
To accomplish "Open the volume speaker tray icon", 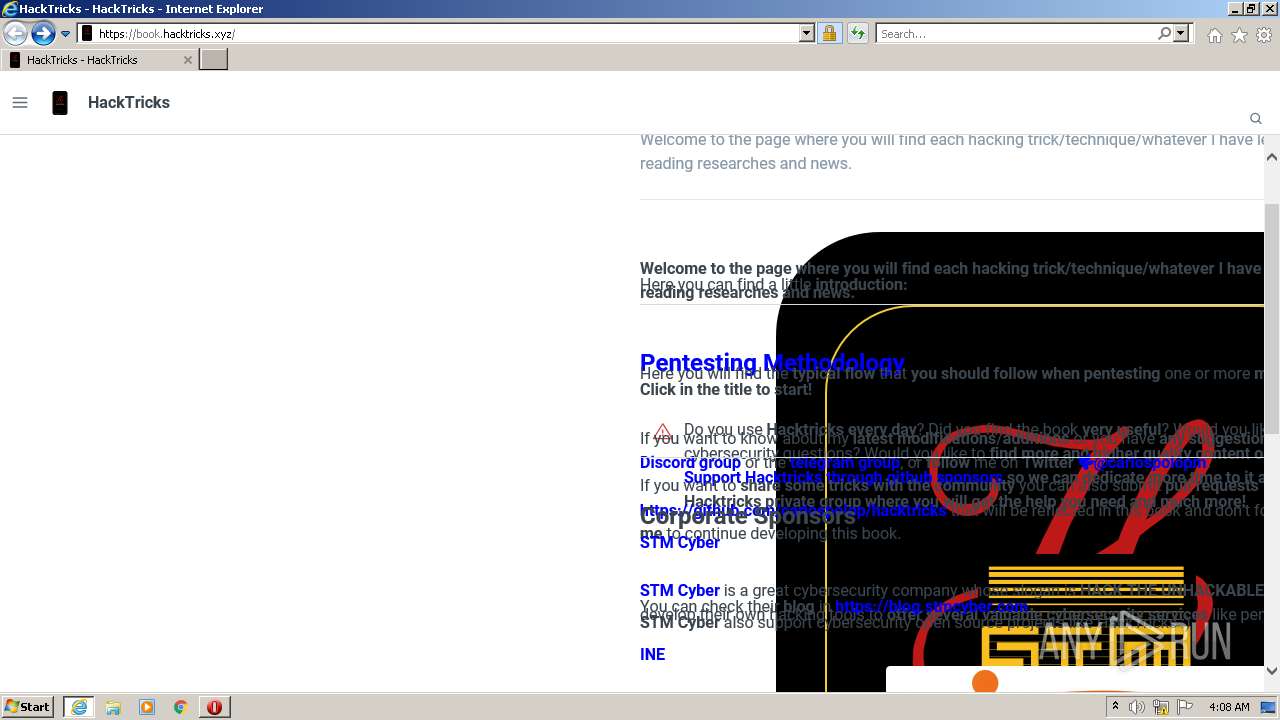I will point(1137,707).
